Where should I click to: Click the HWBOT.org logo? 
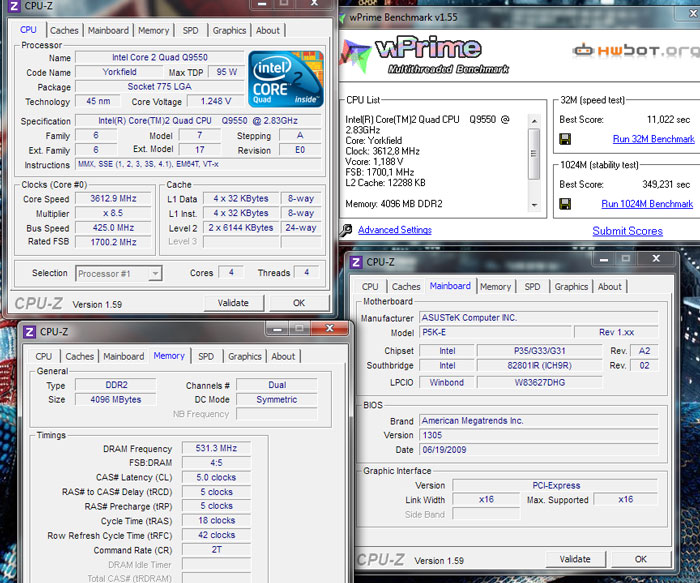pos(636,50)
